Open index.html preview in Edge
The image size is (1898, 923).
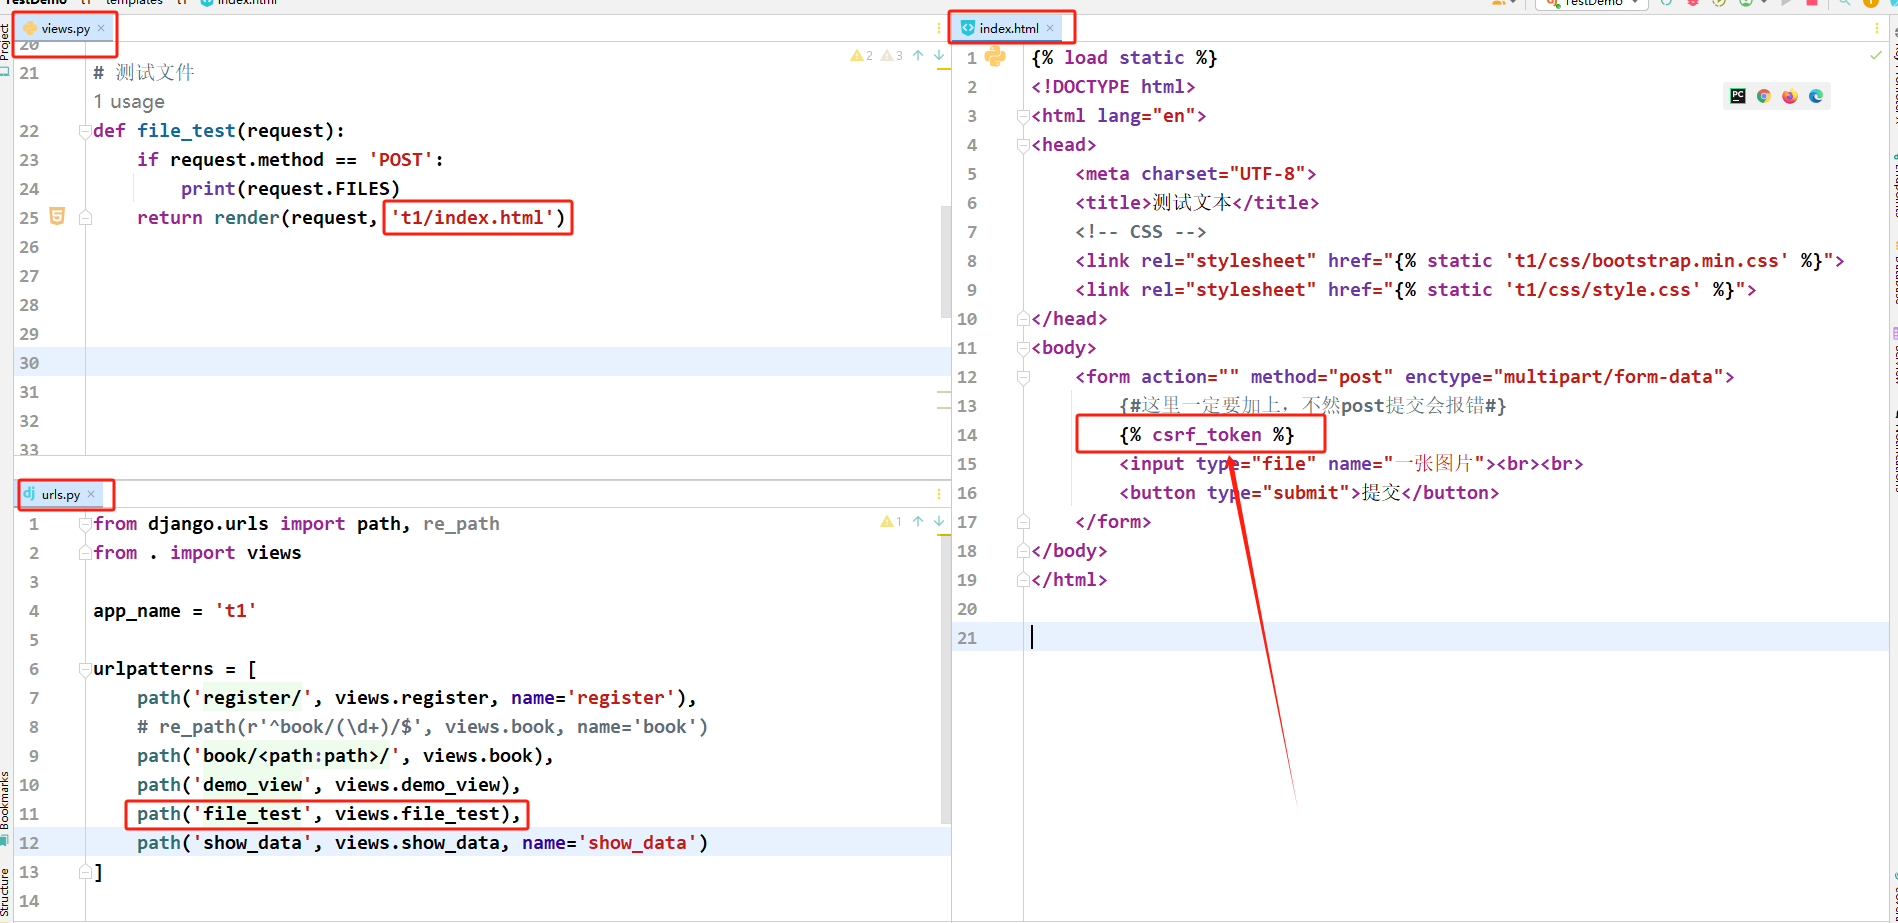coord(1816,96)
